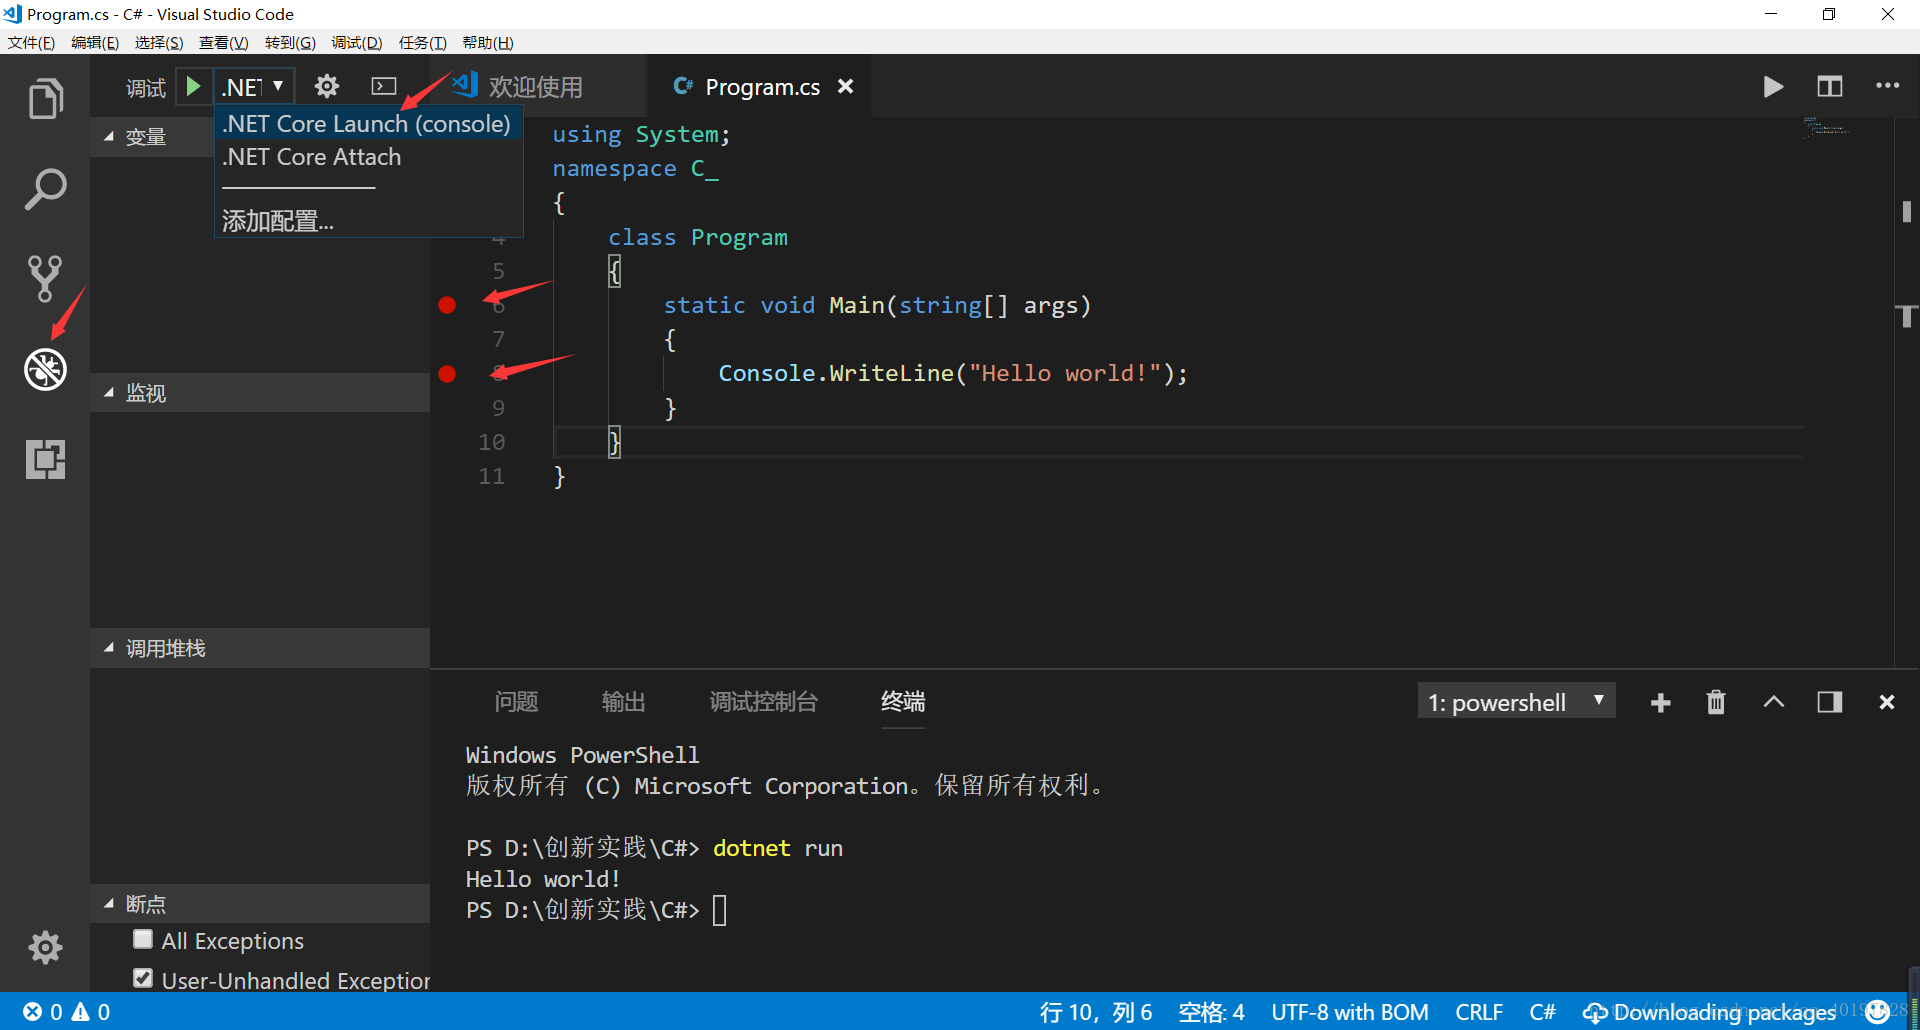Click the code minimap preview
The width and height of the screenshot is (1920, 1030).
(x=1826, y=128)
